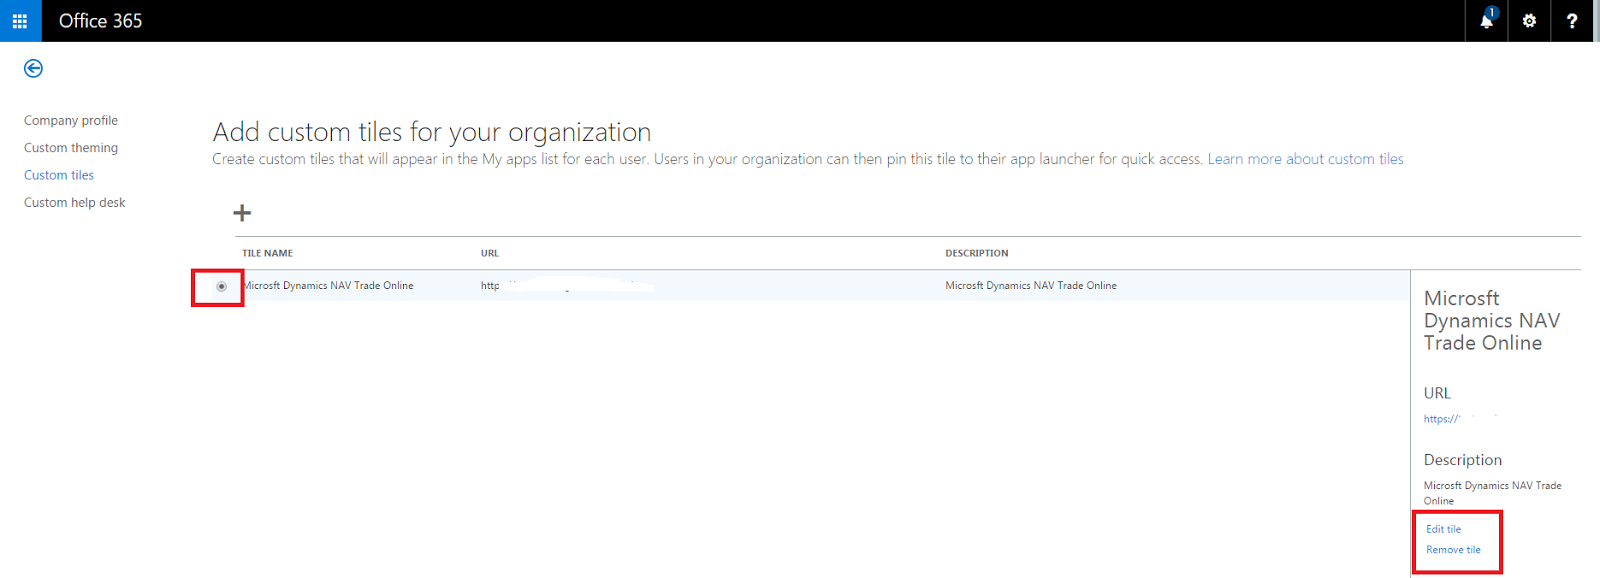Open the Office 365 app launcher
Viewport: 1600px width, 578px height.
[20, 21]
